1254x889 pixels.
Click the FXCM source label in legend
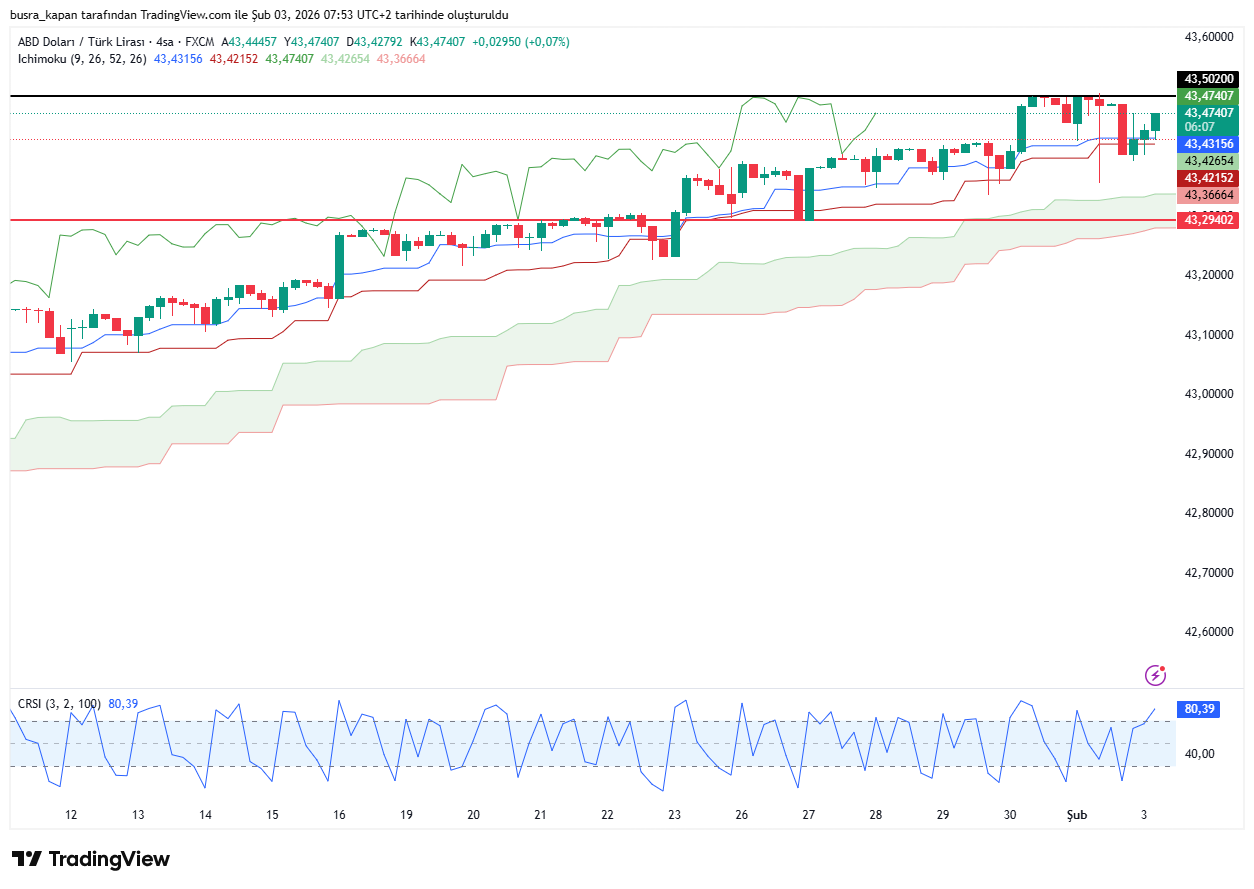pyautogui.click(x=200, y=42)
